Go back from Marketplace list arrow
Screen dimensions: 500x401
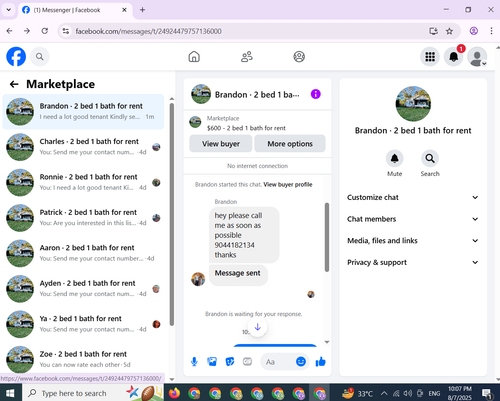click(14, 84)
